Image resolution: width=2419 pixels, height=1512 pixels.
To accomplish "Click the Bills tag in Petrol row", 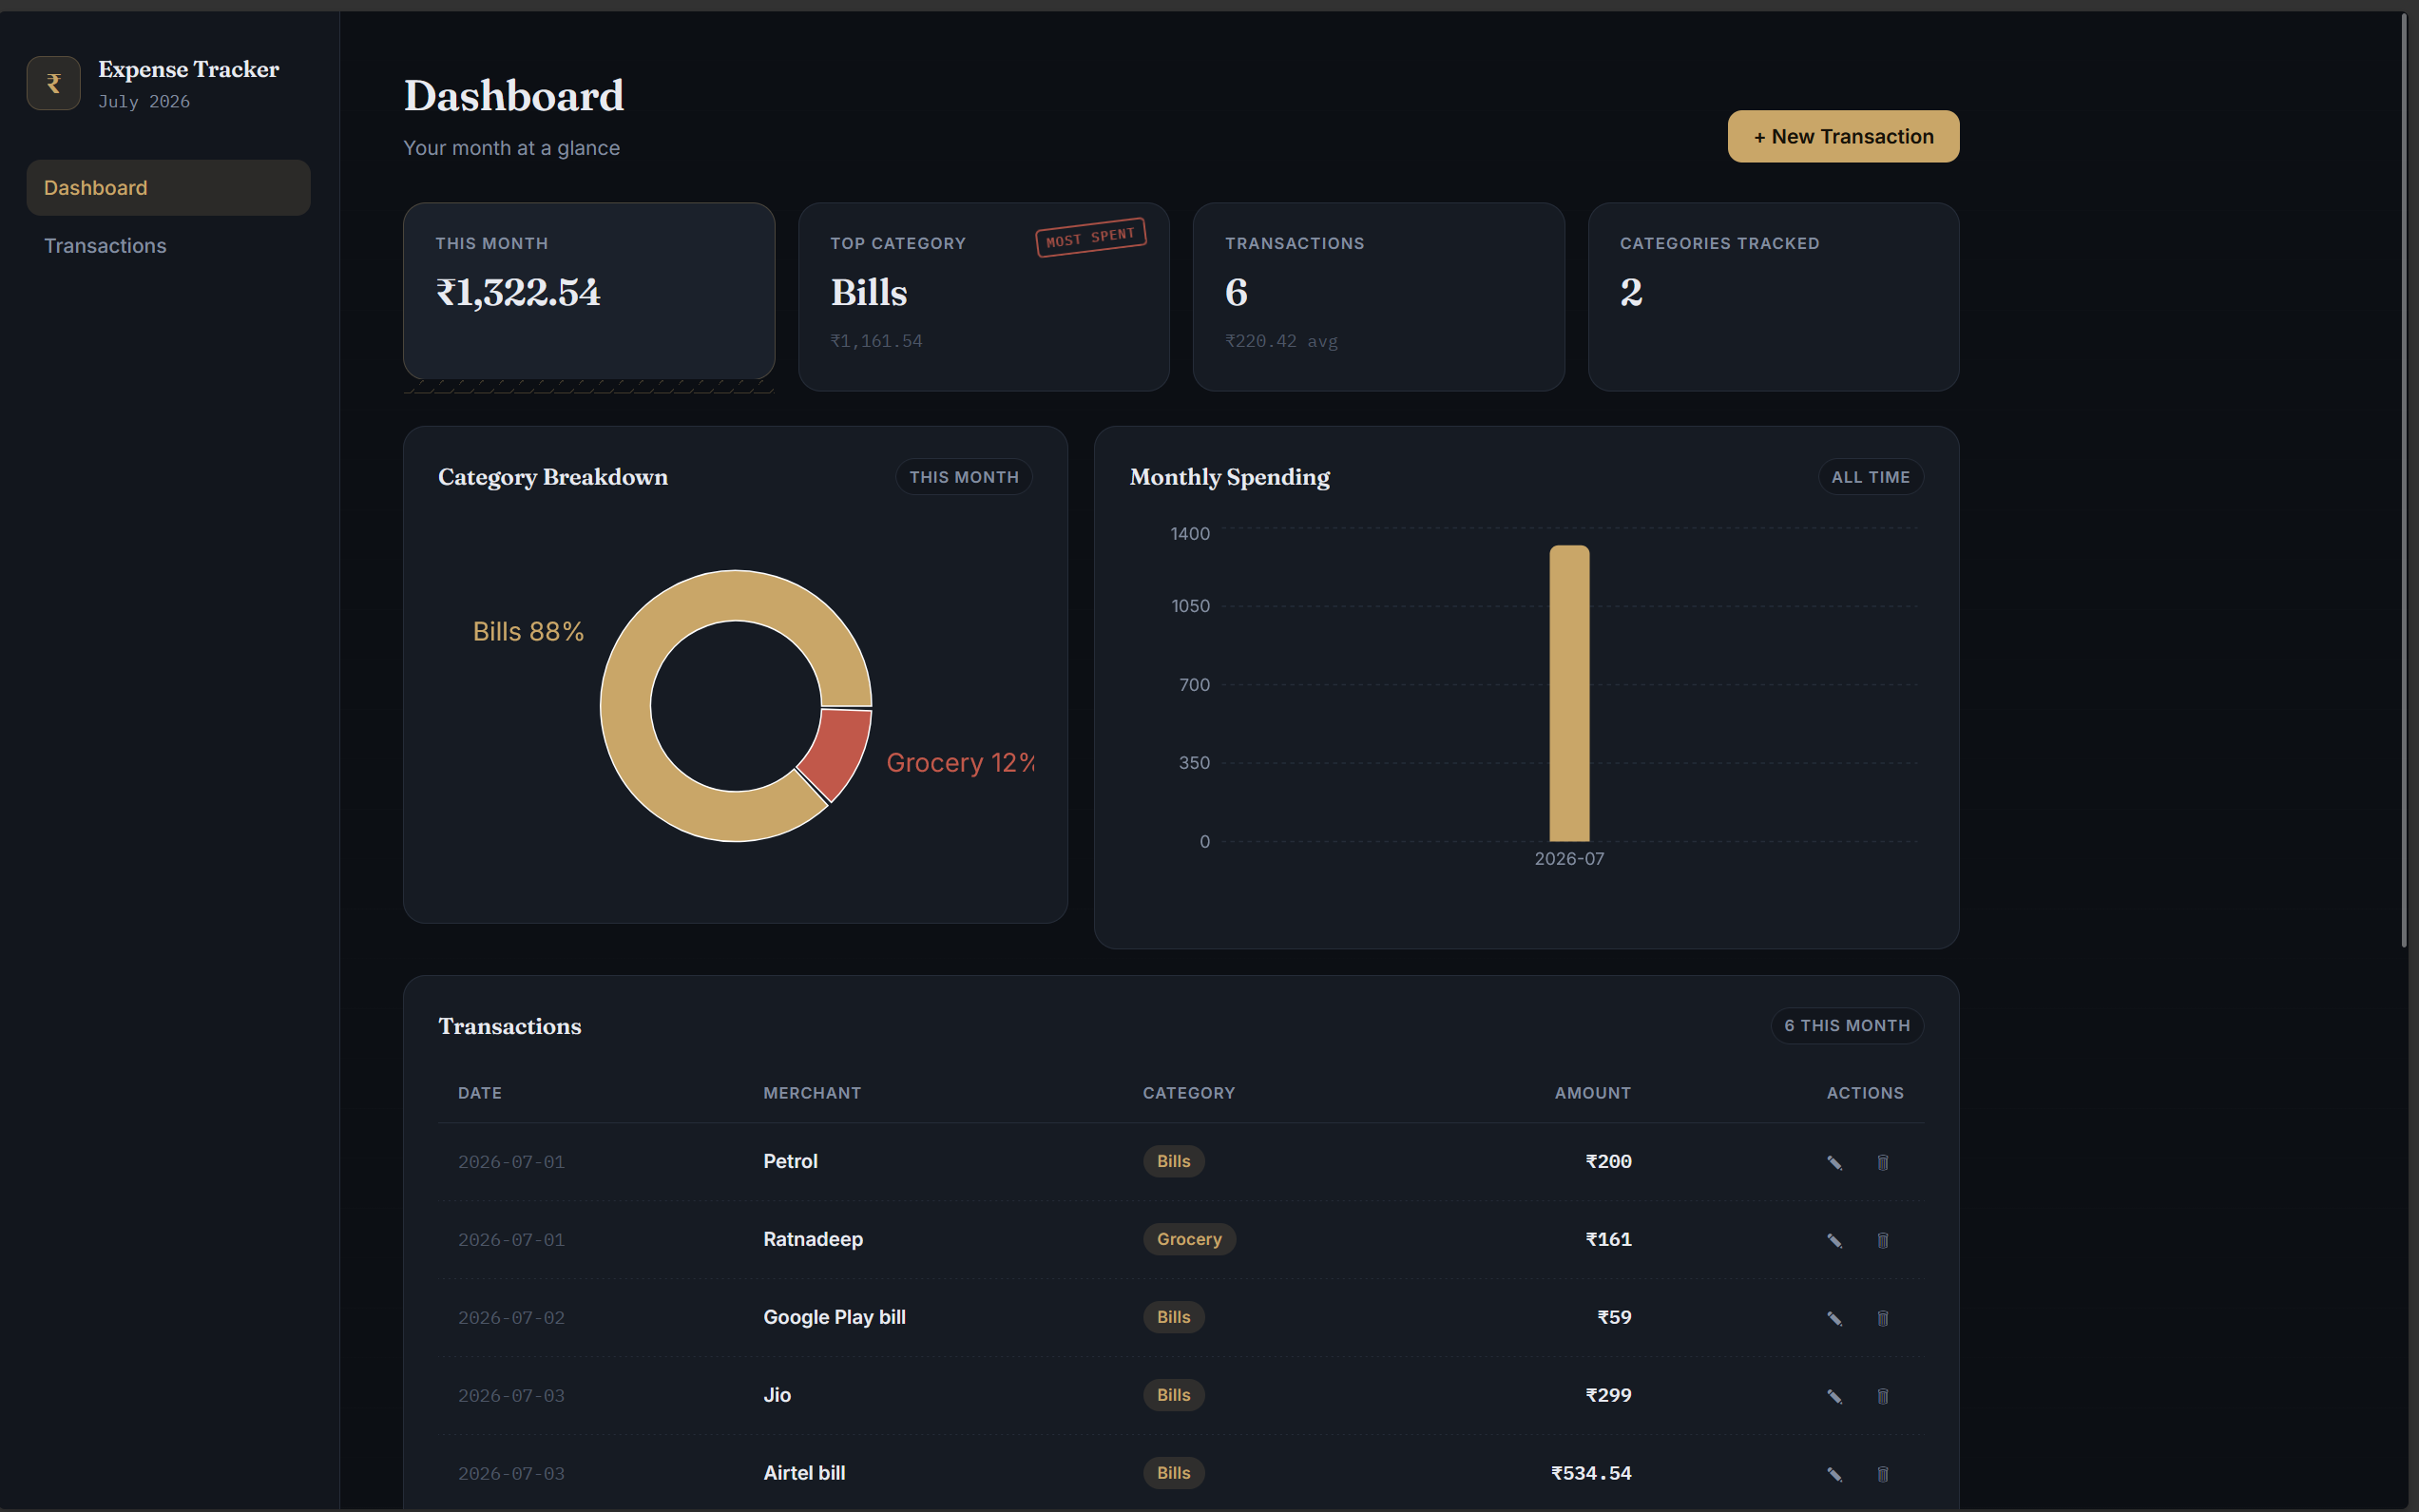I will click(1174, 1161).
